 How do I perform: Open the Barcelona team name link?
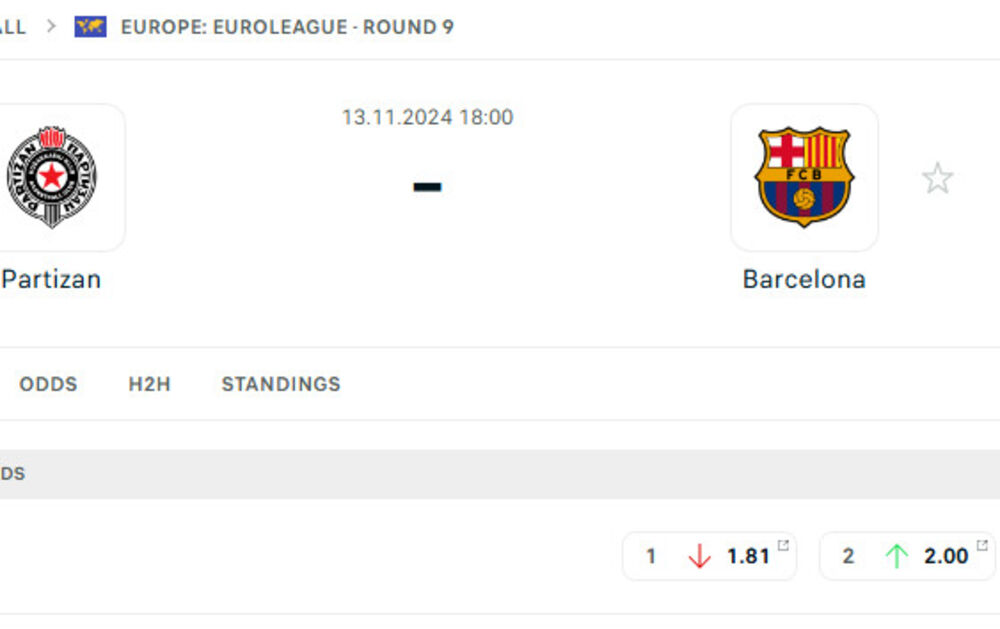804,279
